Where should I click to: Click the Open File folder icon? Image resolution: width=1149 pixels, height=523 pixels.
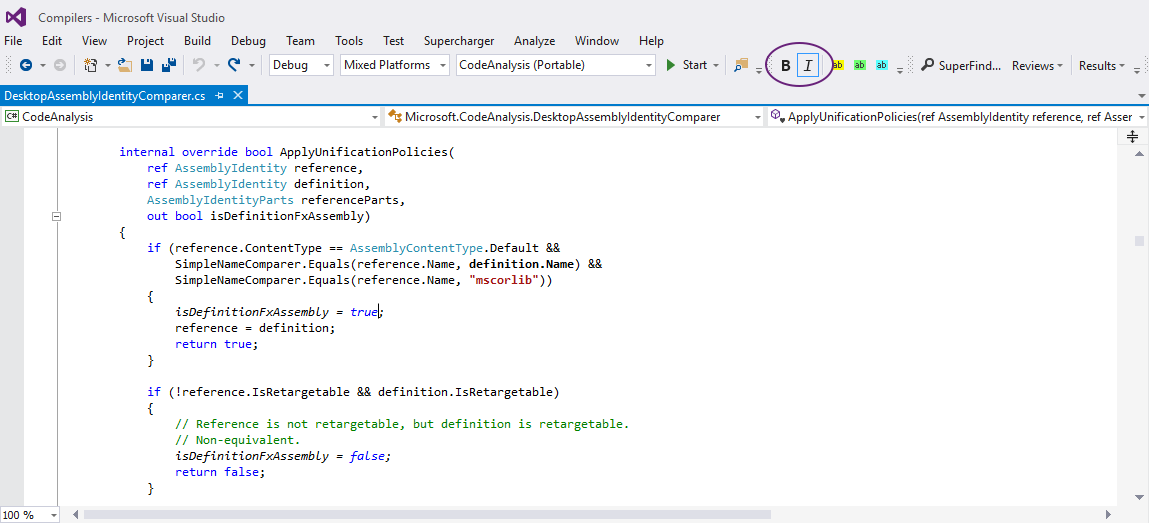click(x=125, y=65)
